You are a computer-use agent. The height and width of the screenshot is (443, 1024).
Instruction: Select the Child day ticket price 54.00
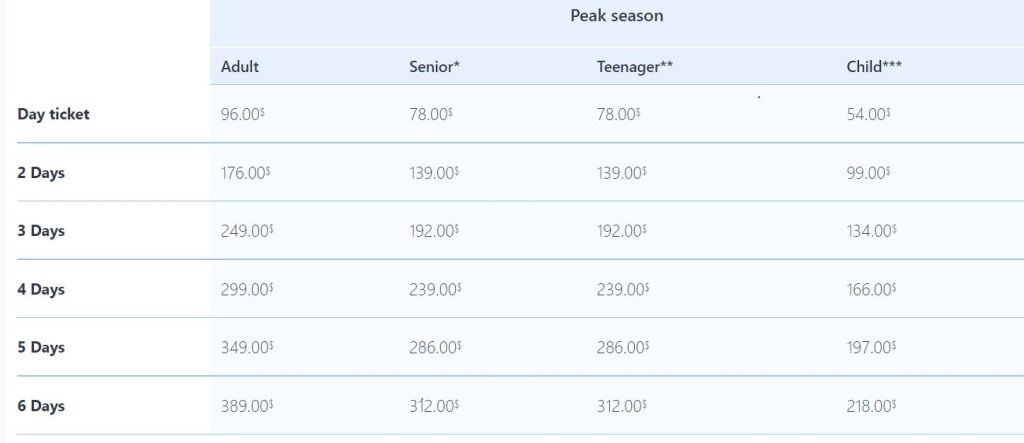pos(868,114)
